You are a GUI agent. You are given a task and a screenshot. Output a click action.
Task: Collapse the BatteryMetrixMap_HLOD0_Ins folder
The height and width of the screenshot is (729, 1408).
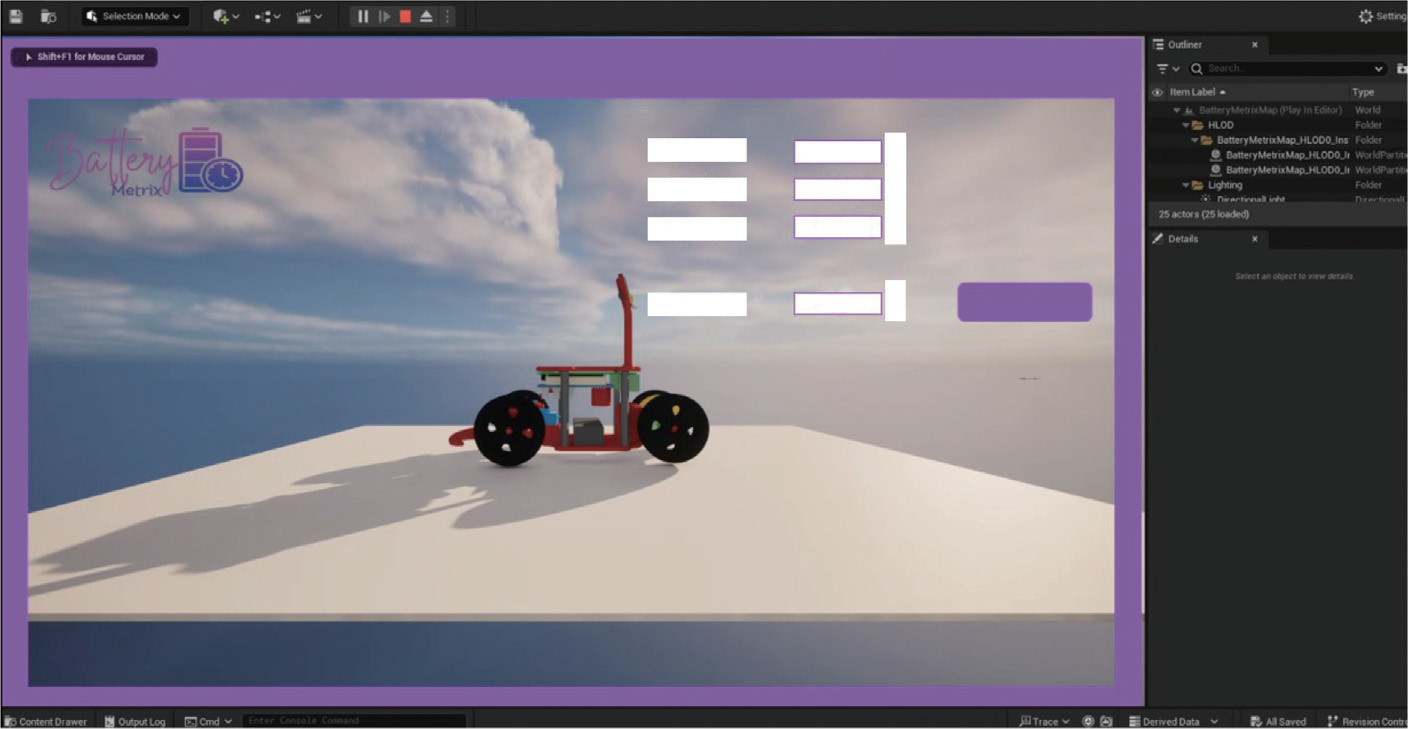1194,140
